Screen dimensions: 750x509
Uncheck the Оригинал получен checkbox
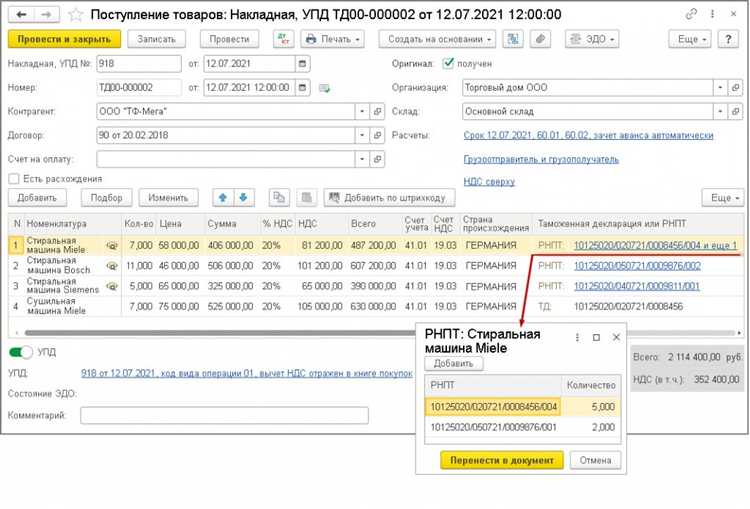coord(449,63)
